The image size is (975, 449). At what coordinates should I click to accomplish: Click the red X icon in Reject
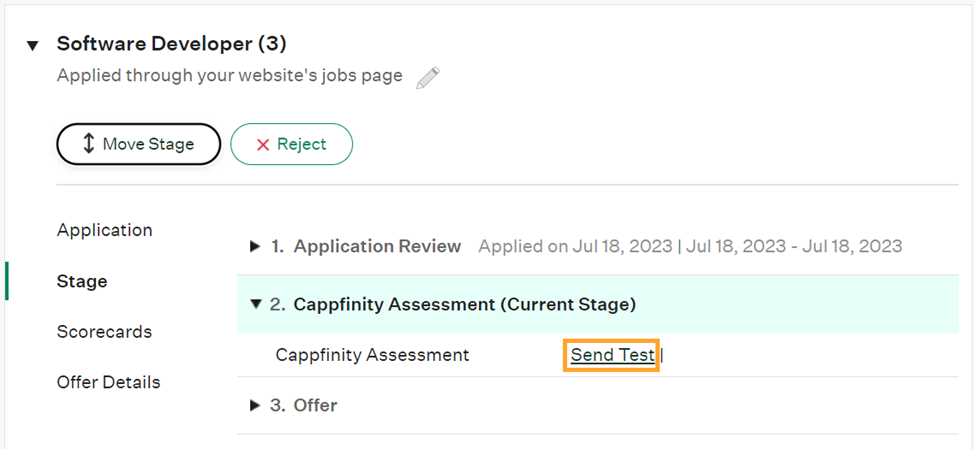pyautogui.click(x=263, y=145)
